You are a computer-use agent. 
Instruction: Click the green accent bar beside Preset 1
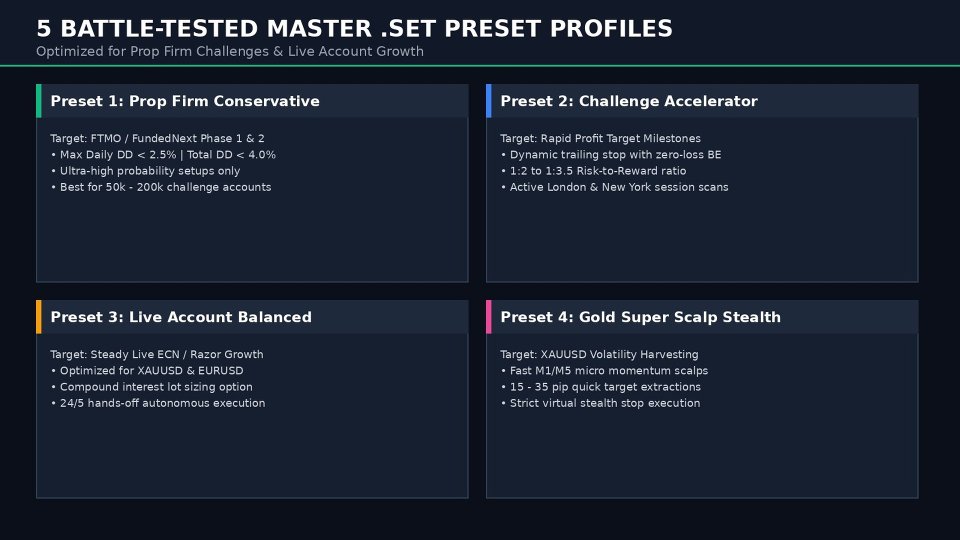click(39, 101)
